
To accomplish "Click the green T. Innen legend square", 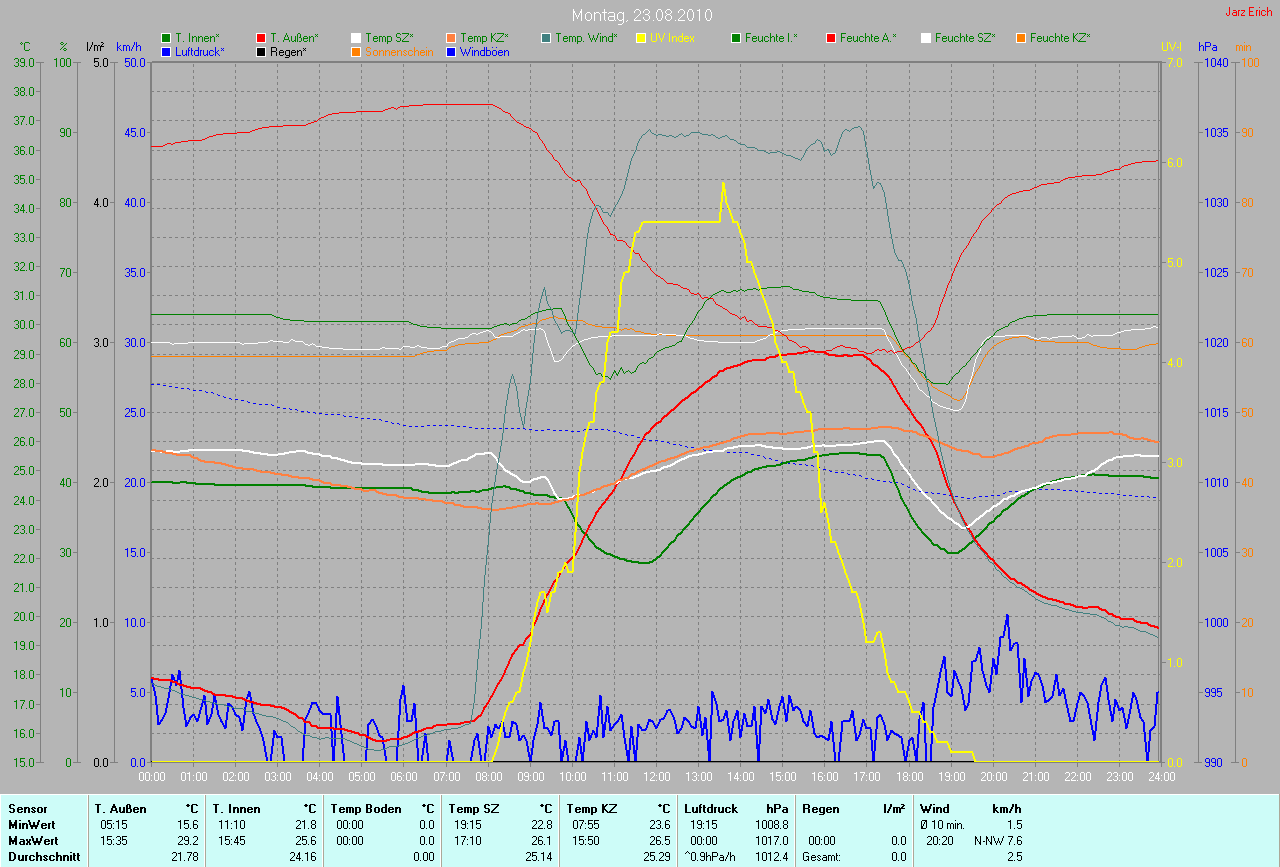I will coord(166,38).
